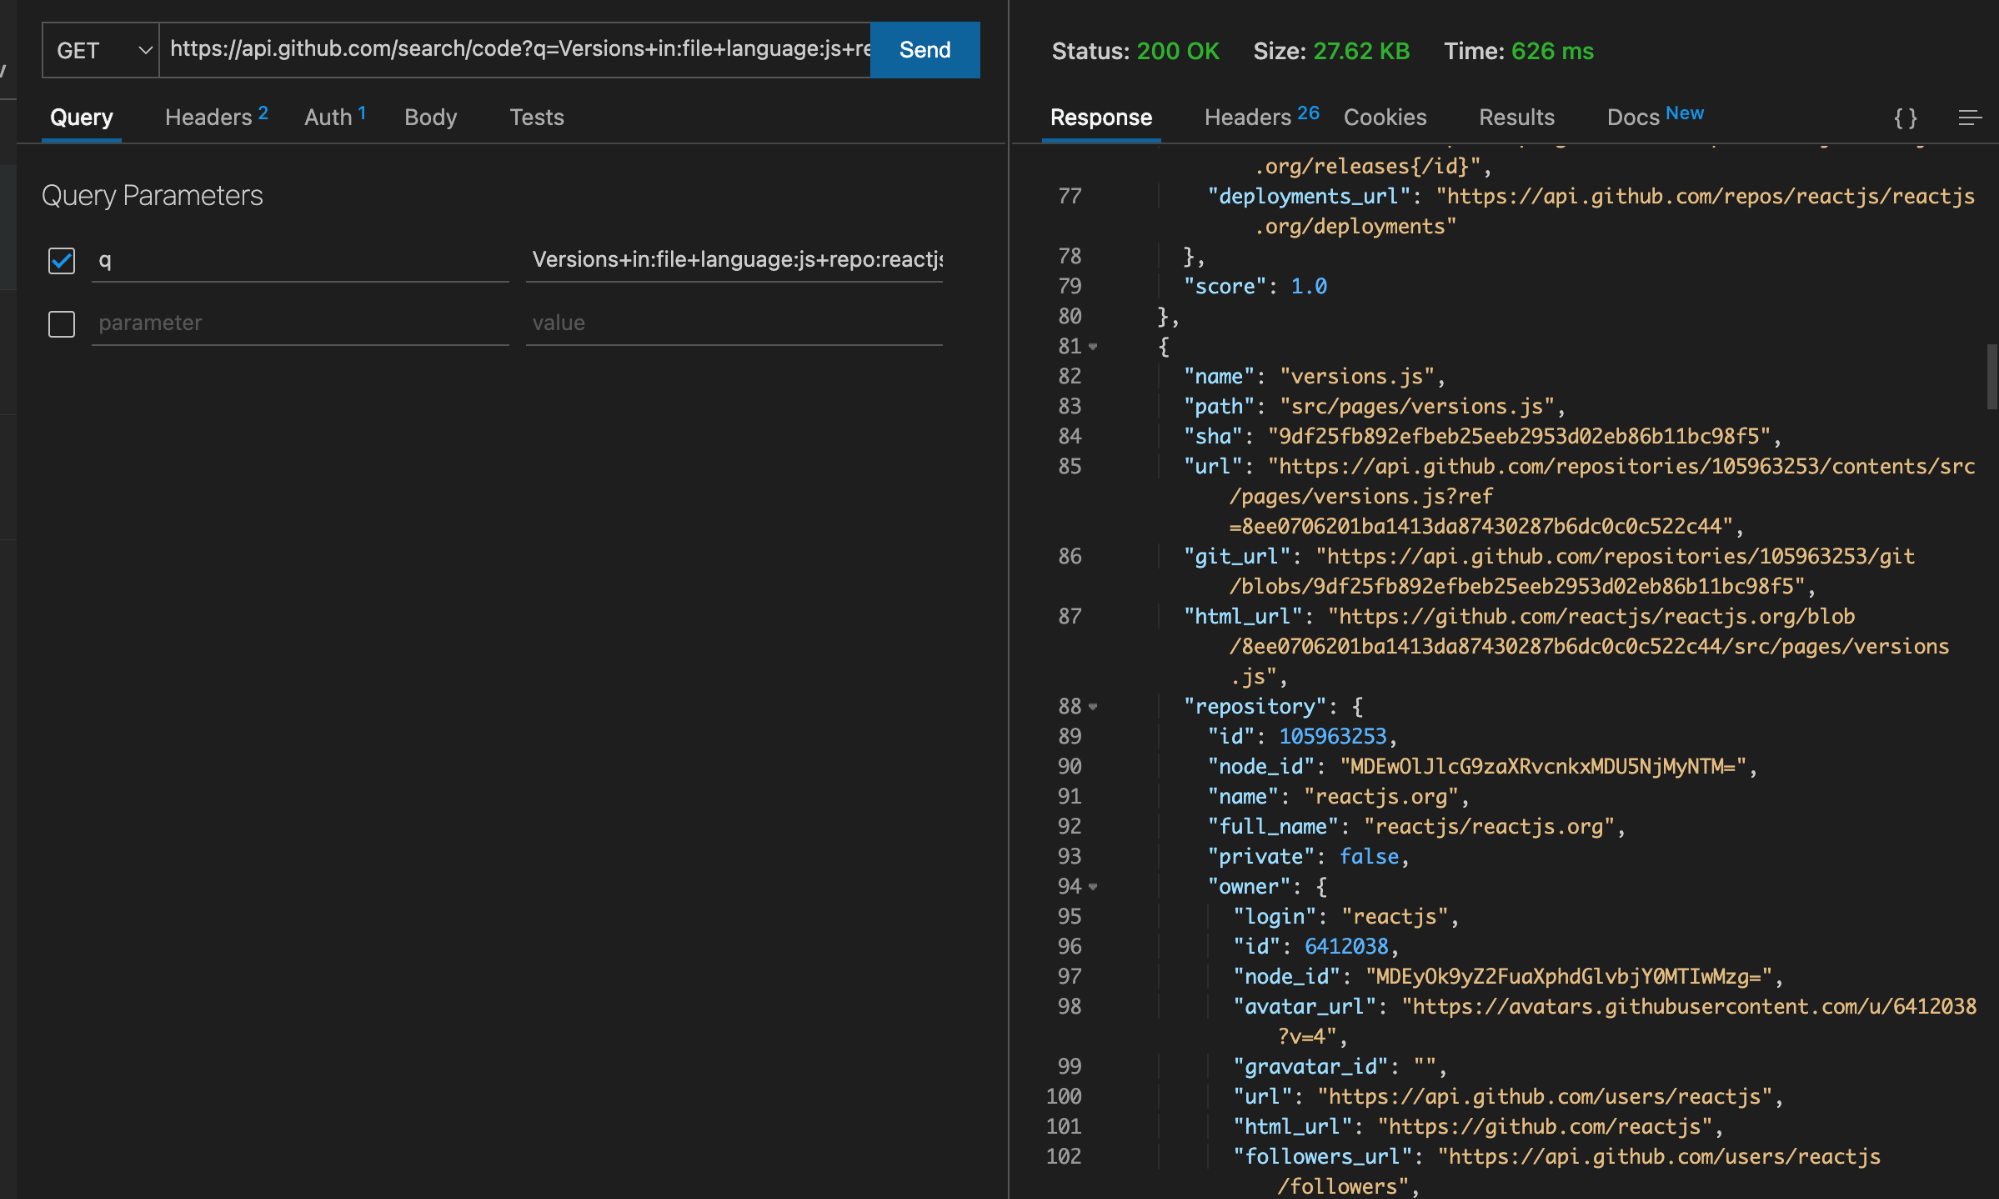The width and height of the screenshot is (1999, 1199).
Task: Open the Tests tab
Action: coord(537,118)
